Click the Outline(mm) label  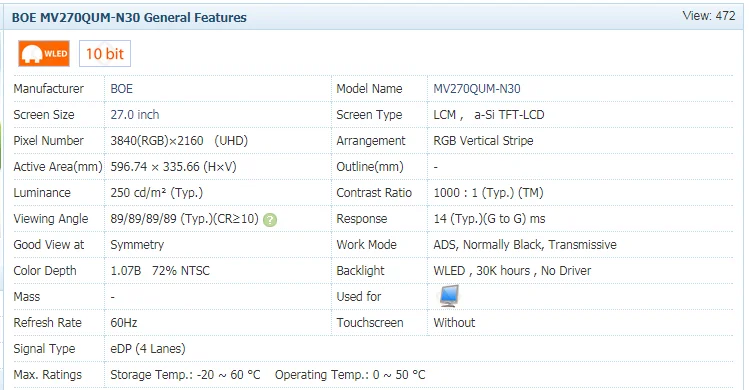370,167
